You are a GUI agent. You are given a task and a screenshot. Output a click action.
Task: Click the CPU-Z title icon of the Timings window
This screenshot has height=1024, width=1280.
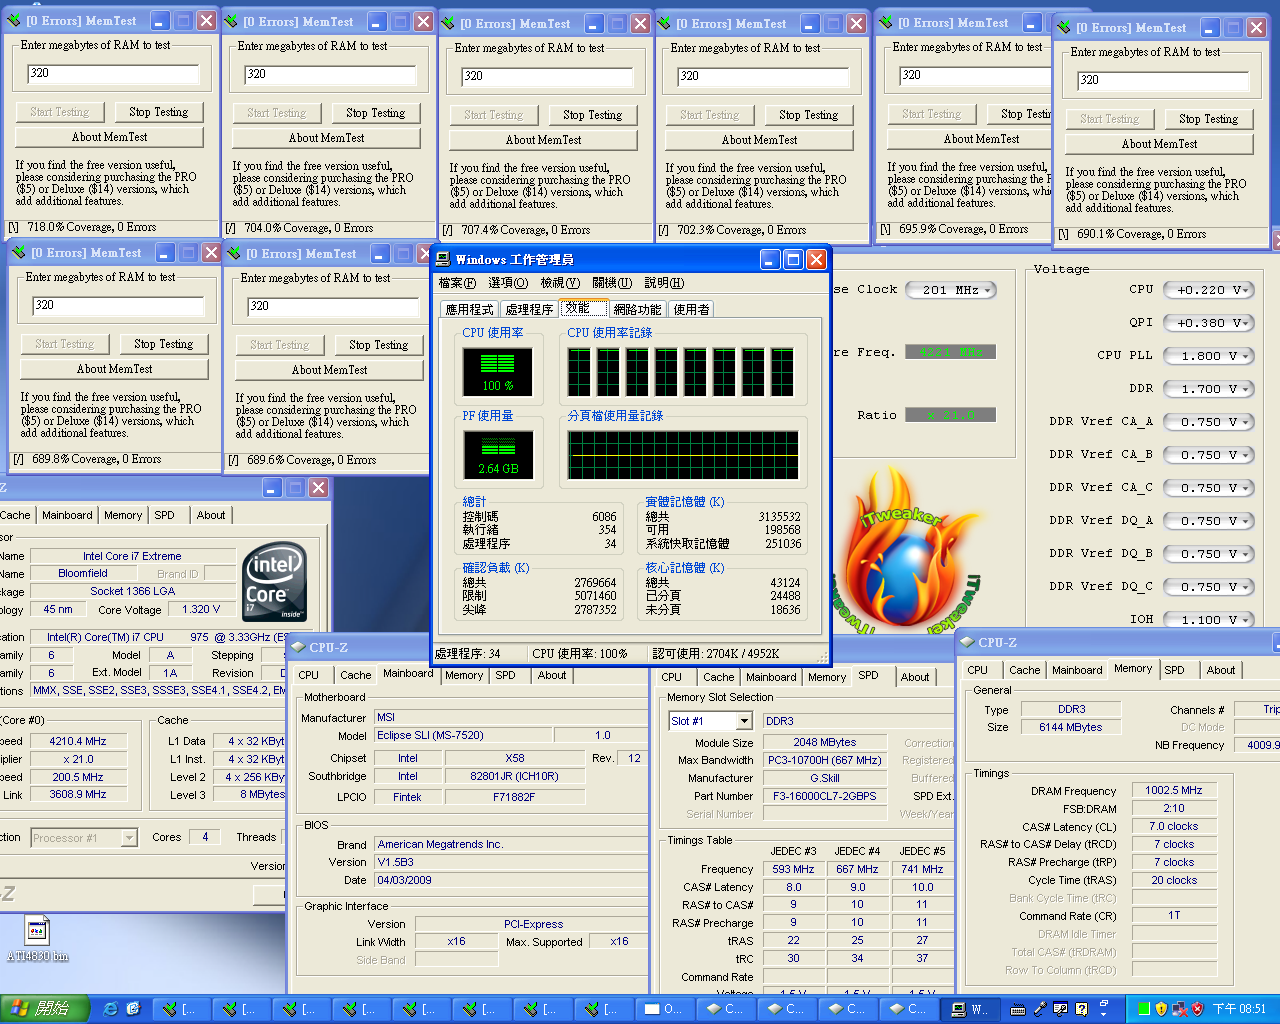967,642
